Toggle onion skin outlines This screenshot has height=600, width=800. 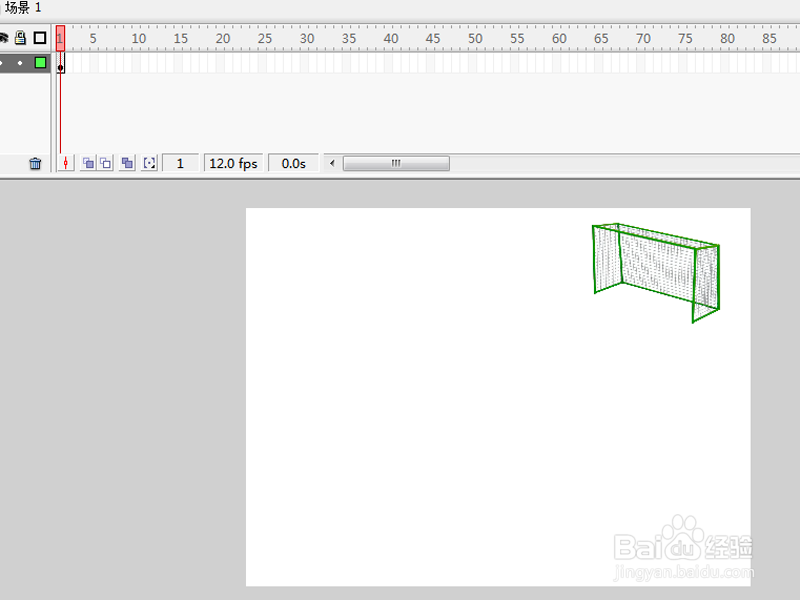(105, 163)
